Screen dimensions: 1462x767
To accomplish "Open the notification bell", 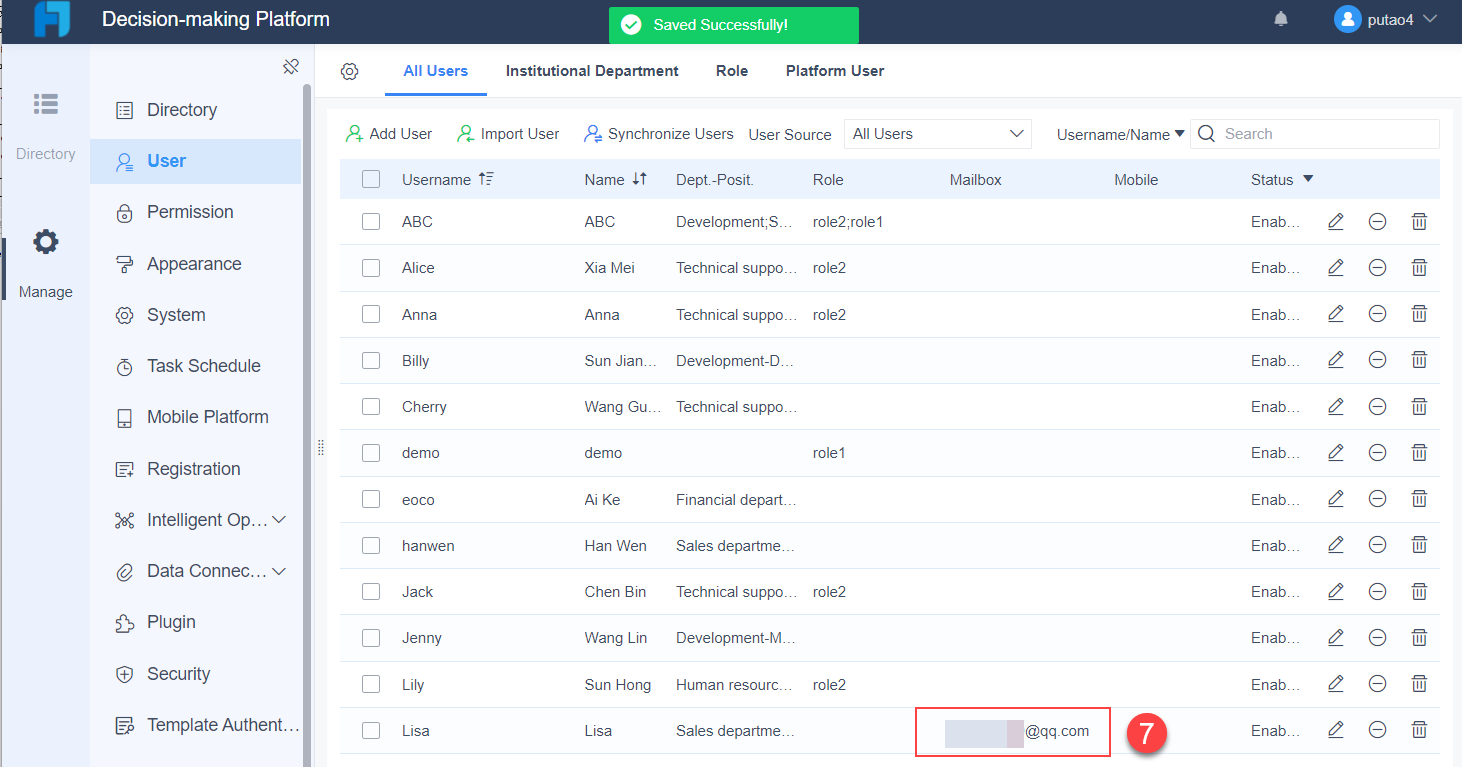I will coord(1281,19).
